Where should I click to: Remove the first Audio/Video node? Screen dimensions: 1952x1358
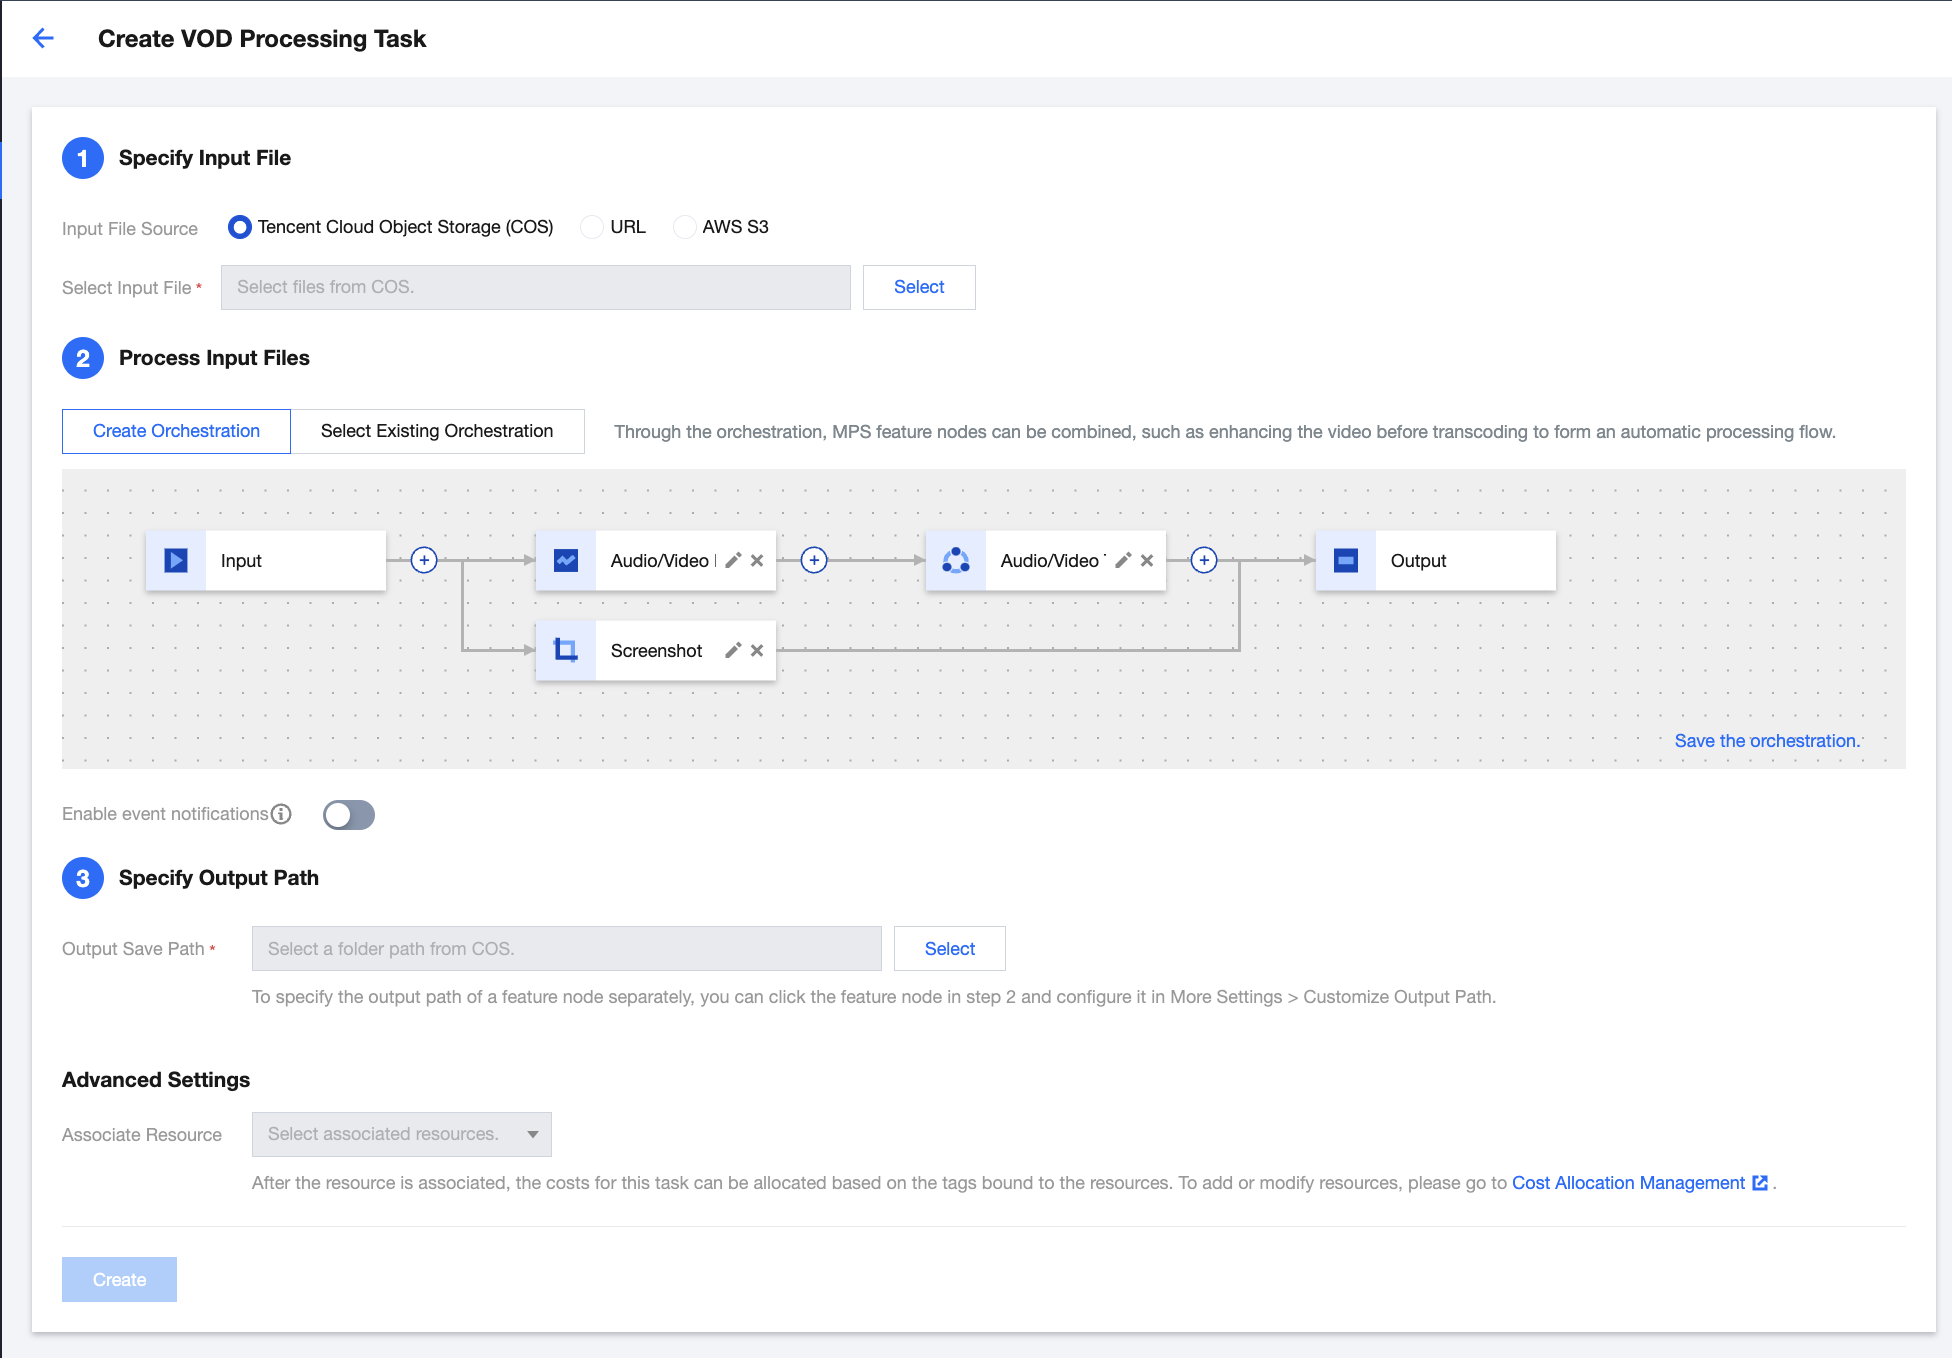[757, 561]
